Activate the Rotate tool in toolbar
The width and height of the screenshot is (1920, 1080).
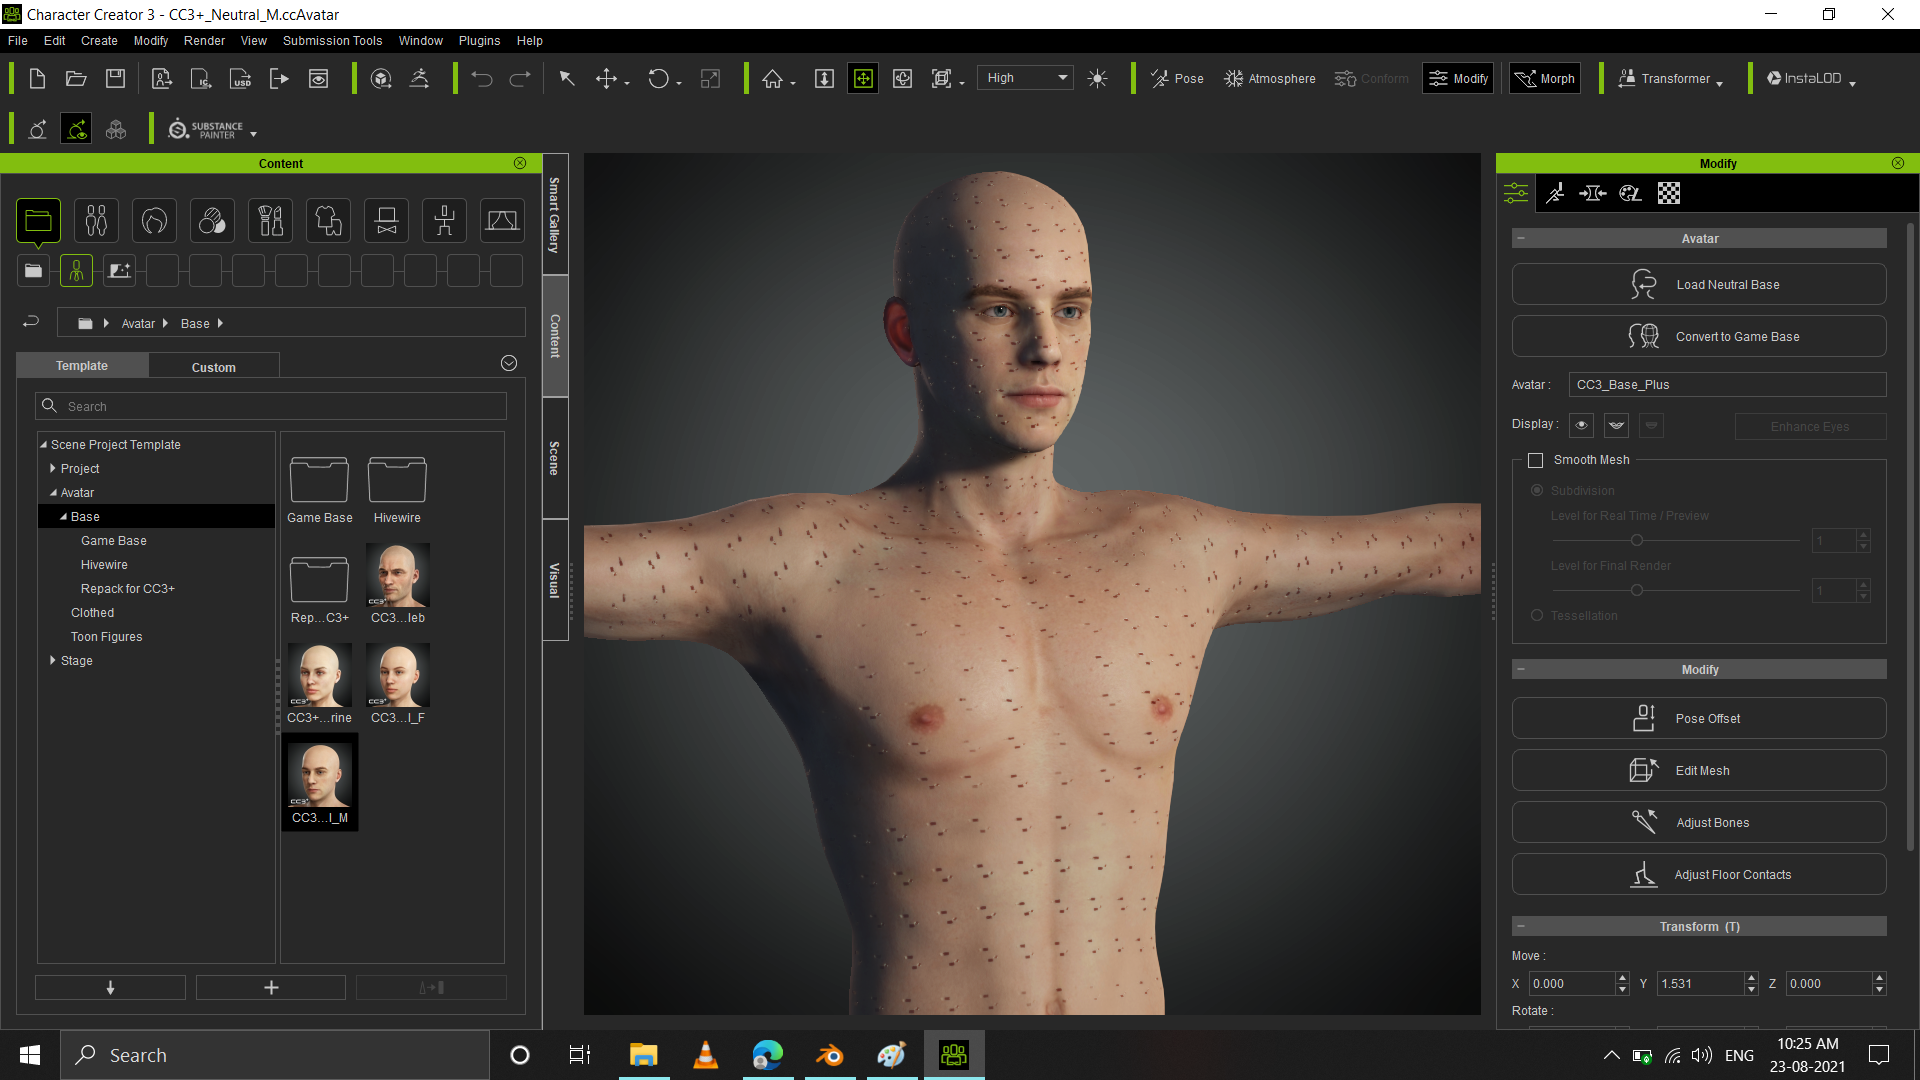(x=659, y=79)
